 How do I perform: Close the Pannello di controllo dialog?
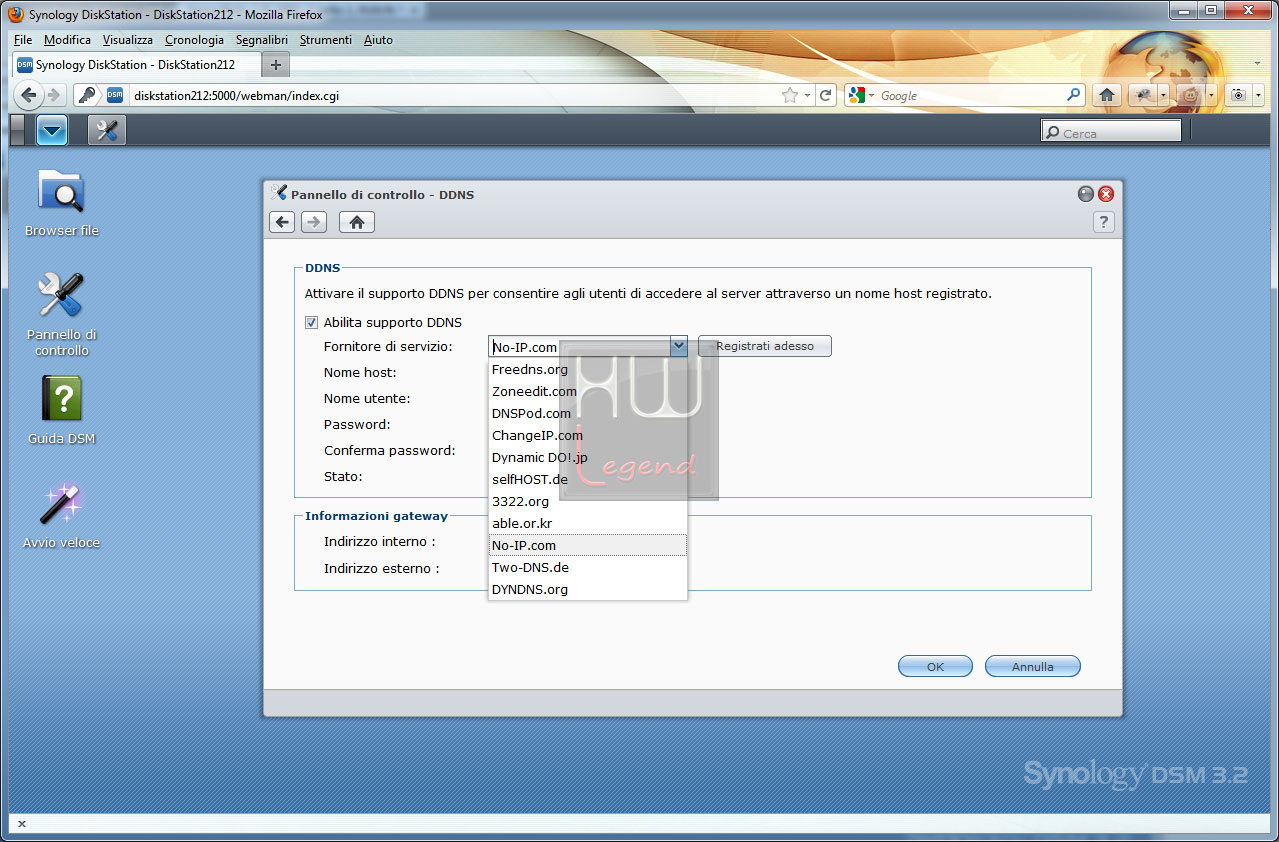[x=1106, y=194]
